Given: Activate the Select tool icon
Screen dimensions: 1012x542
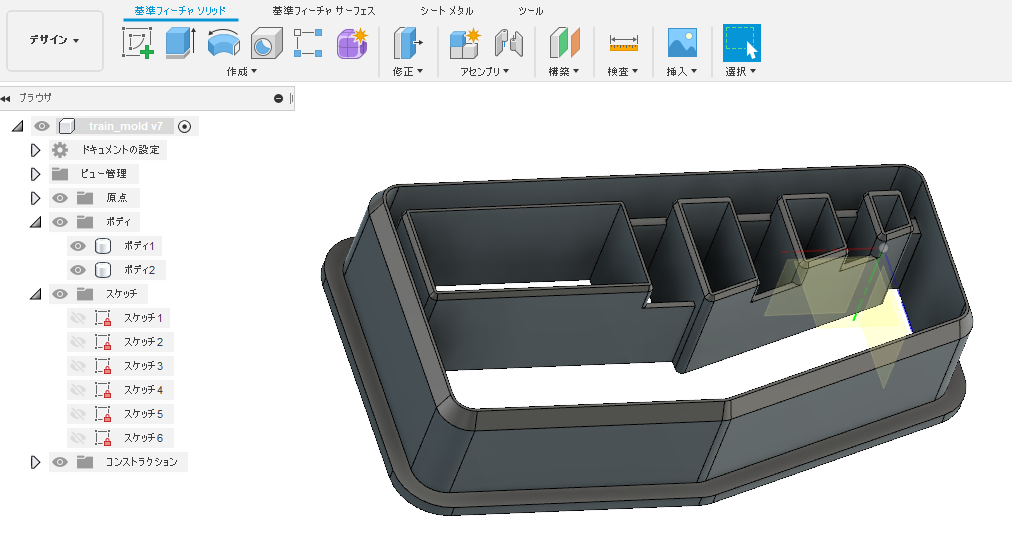Looking at the screenshot, I should coord(742,43).
